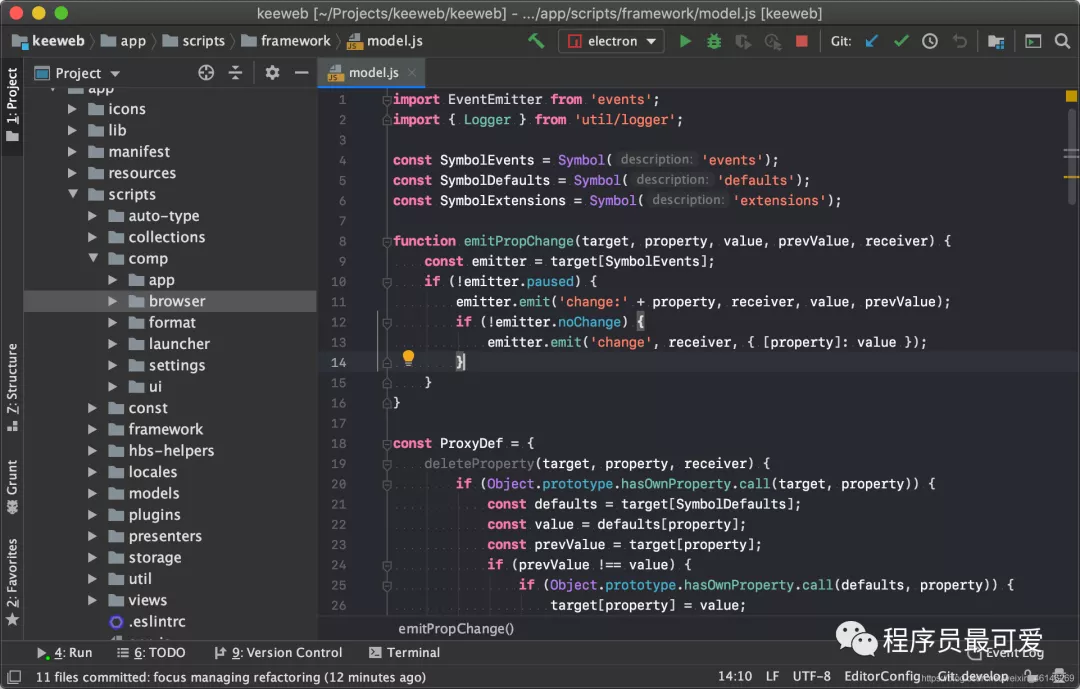
Task: Click the framework breadcrumb
Action: (x=286, y=41)
